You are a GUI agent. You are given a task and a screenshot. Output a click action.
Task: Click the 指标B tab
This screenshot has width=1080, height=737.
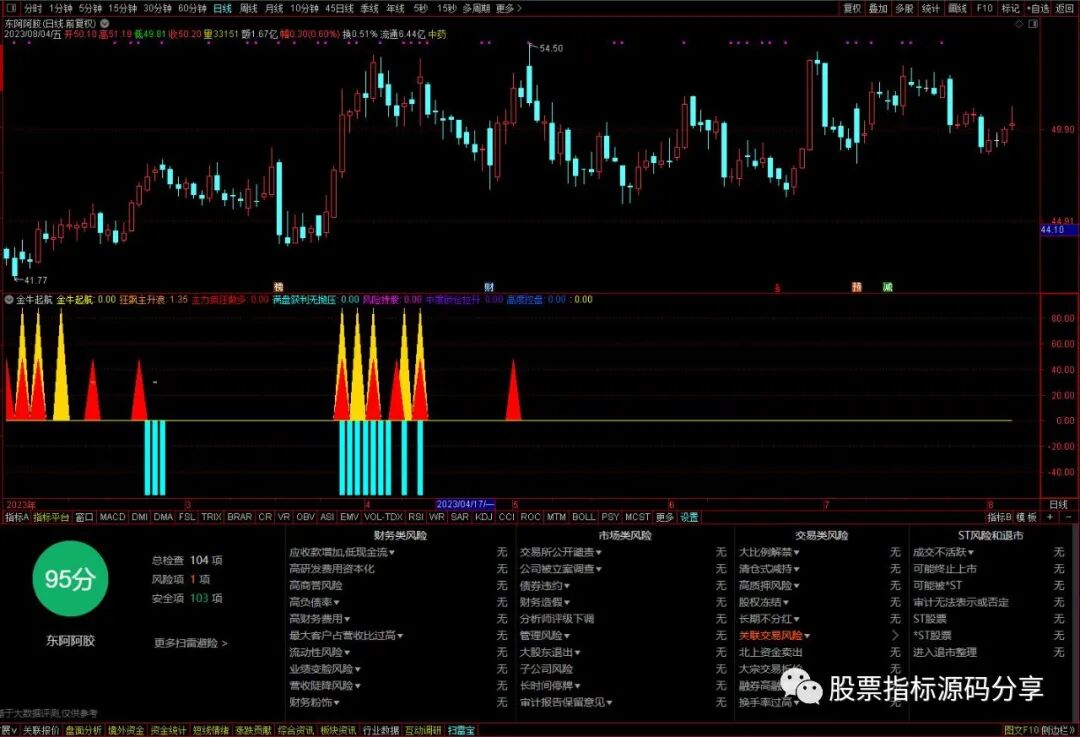pyautogui.click(x=999, y=517)
